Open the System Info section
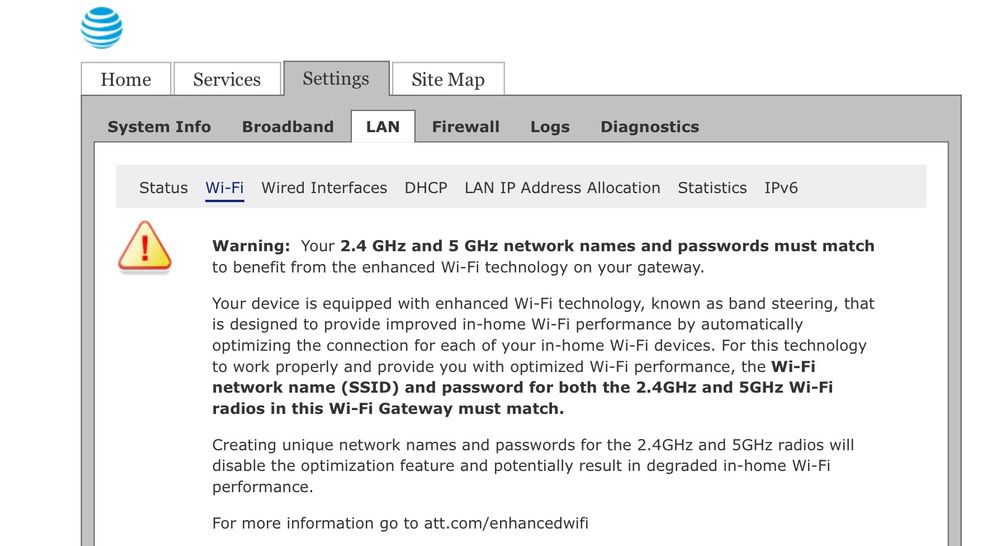 tap(159, 127)
